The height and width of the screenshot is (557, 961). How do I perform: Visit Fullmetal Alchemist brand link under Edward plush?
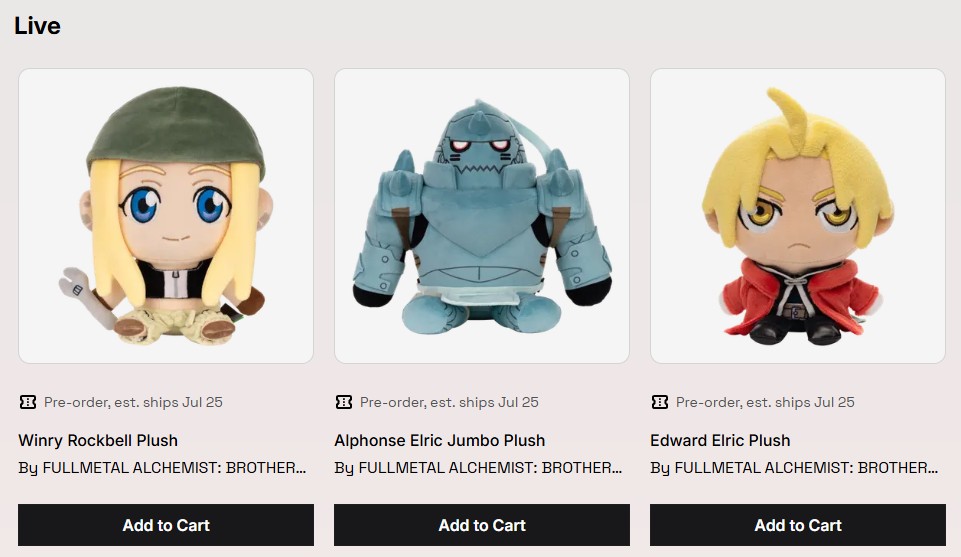794,468
